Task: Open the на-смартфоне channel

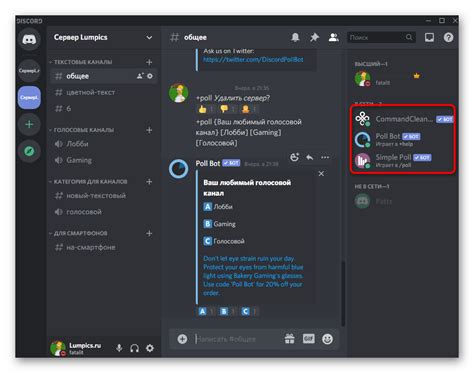Action: (x=104, y=247)
